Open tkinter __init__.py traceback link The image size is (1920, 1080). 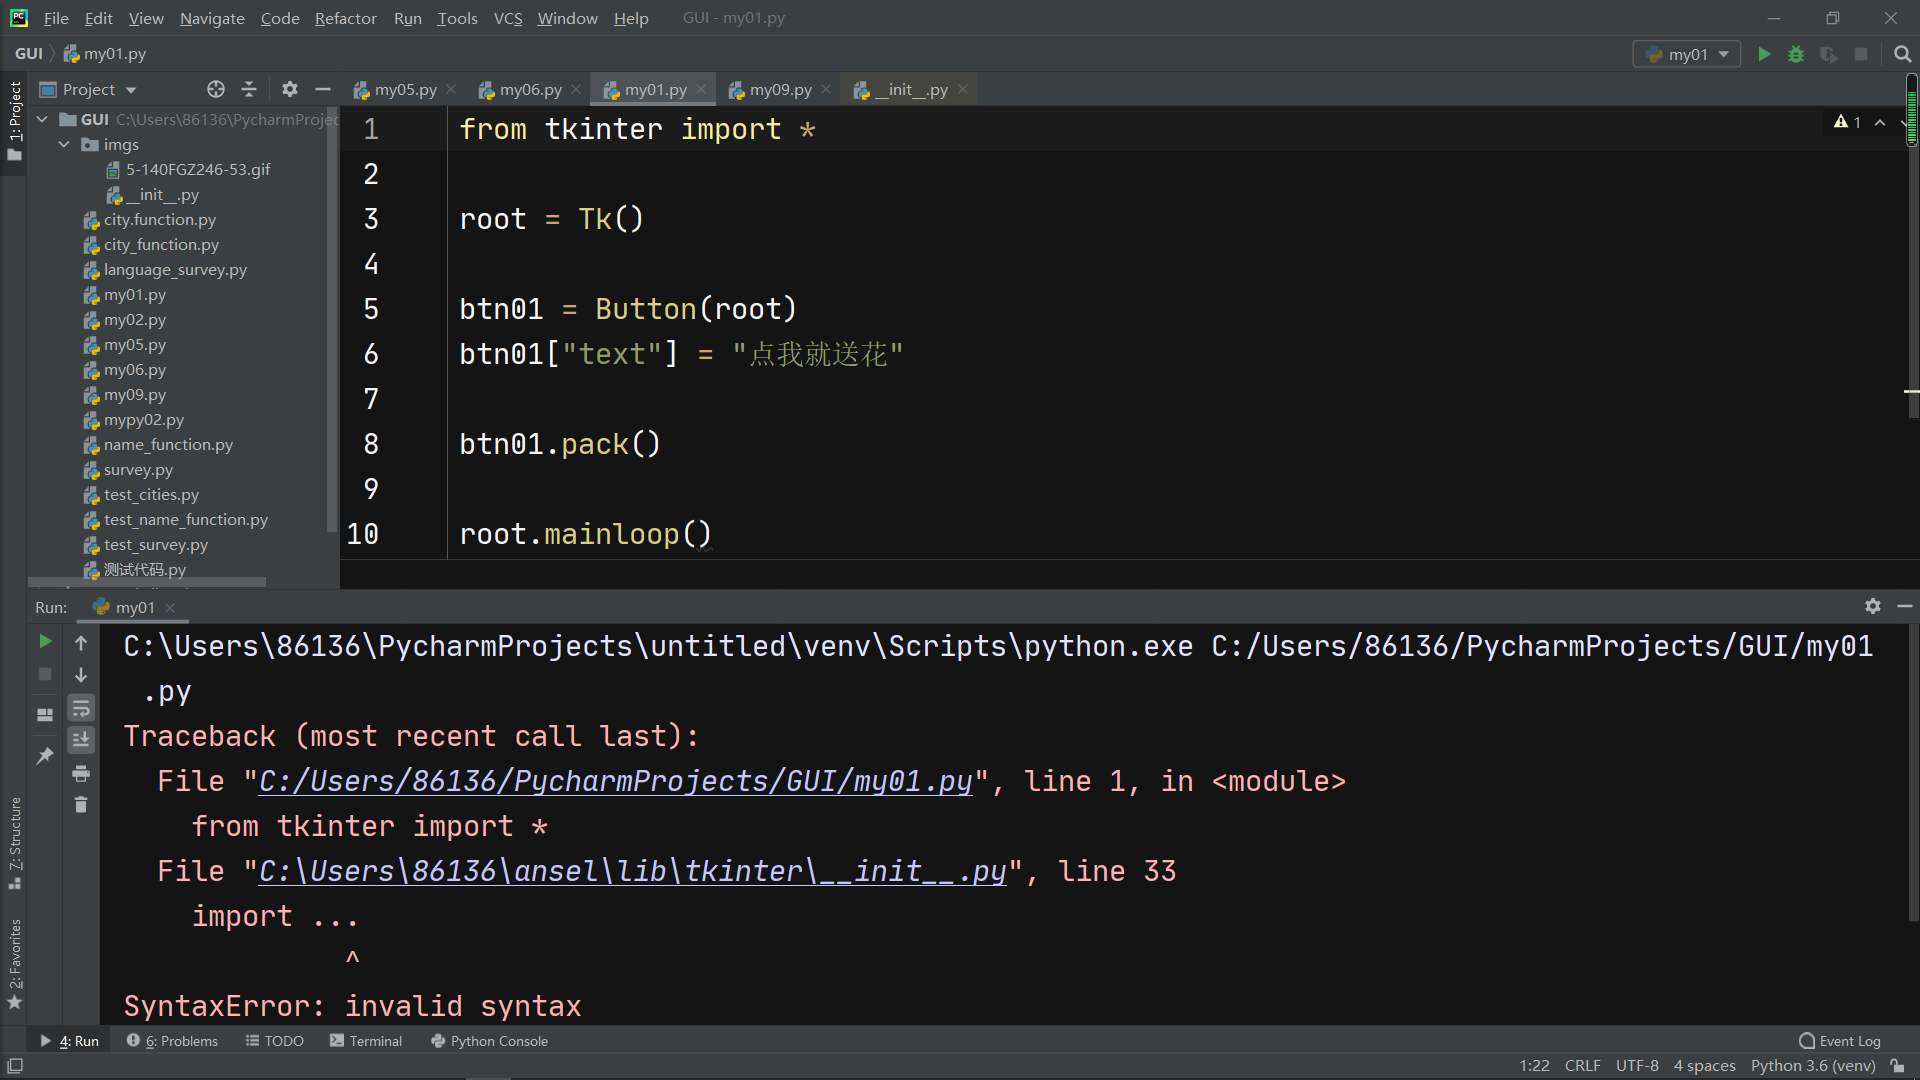point(632,871)
